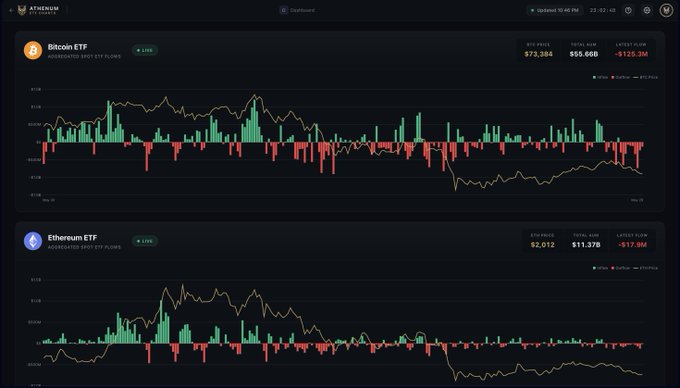Toggle ETH Price legend on Ethereum chart
Viewport: 680px width, 388px height.
tap(645, 268)
